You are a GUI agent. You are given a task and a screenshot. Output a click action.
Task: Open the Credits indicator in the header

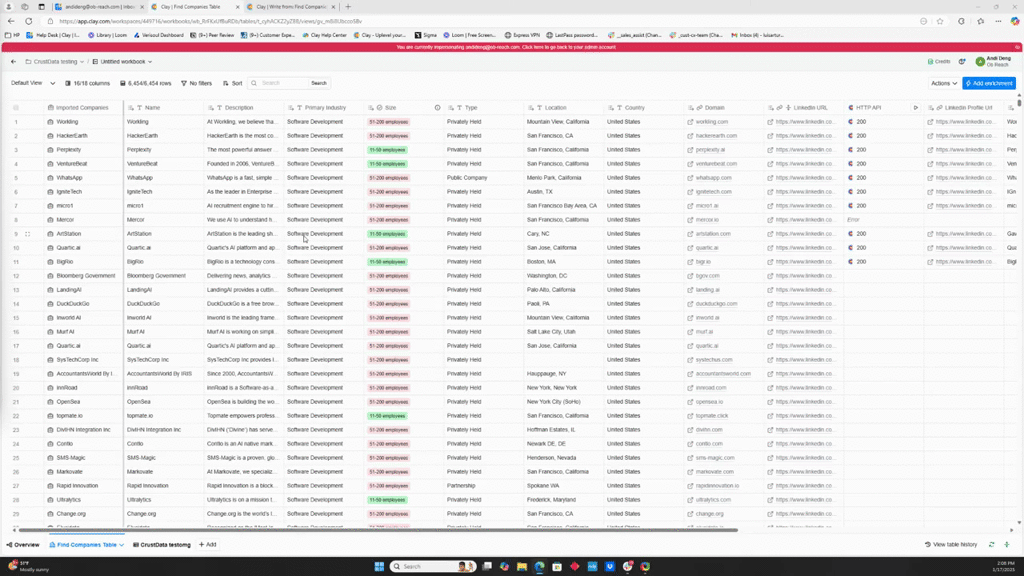click(x=939, y=62)
